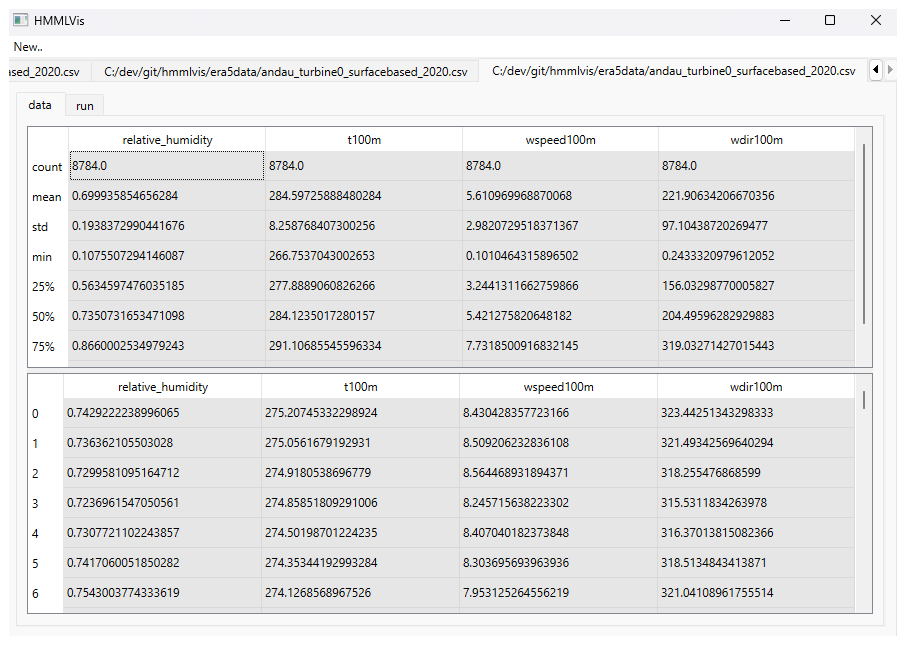Viewport: 906px width, 645px height.
Task: Click row header 3 in data table
Action: click(36, 503)
